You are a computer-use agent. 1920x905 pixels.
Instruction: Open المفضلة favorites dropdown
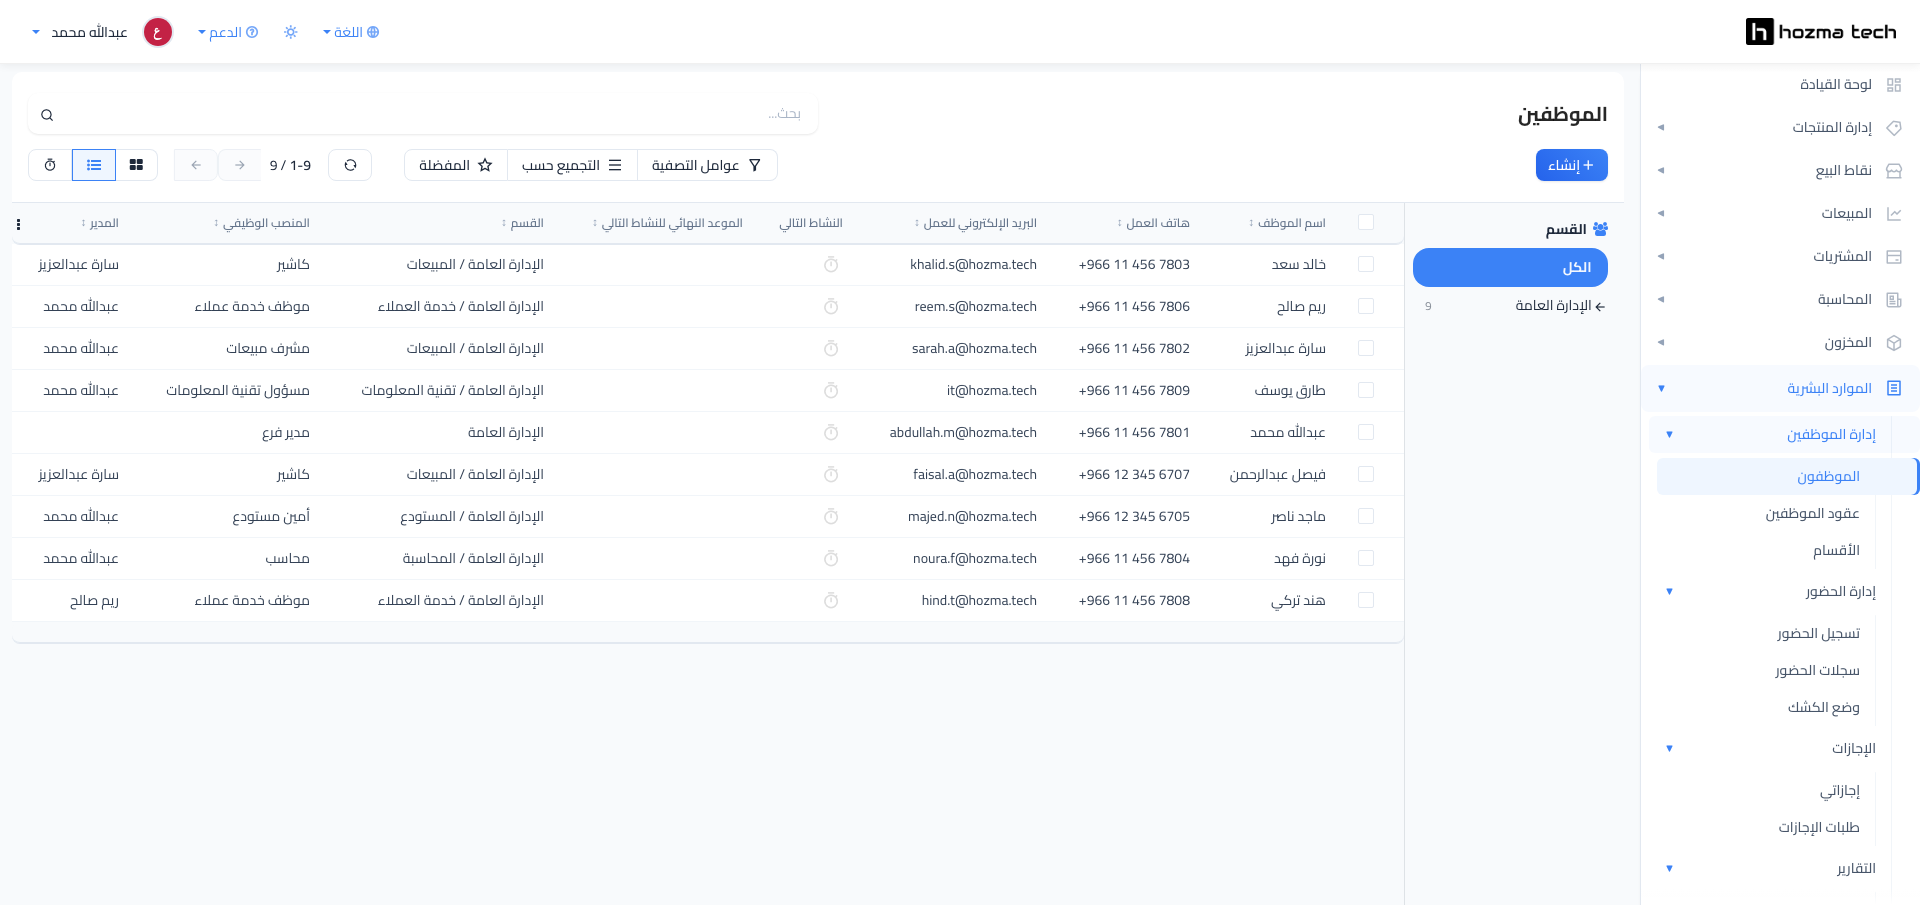[456, 165]
